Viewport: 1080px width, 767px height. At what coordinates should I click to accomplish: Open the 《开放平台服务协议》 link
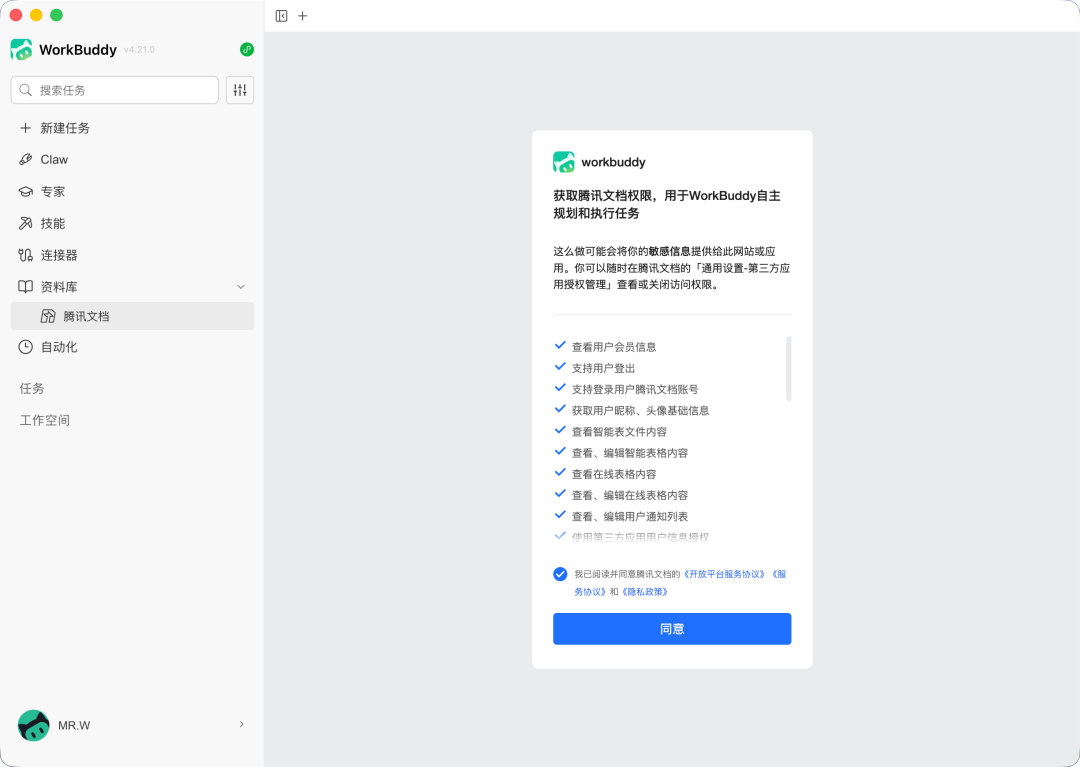coord(724,574)
